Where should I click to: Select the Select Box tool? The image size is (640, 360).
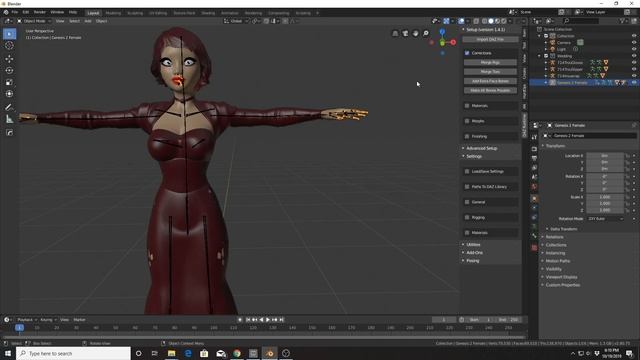9,34
